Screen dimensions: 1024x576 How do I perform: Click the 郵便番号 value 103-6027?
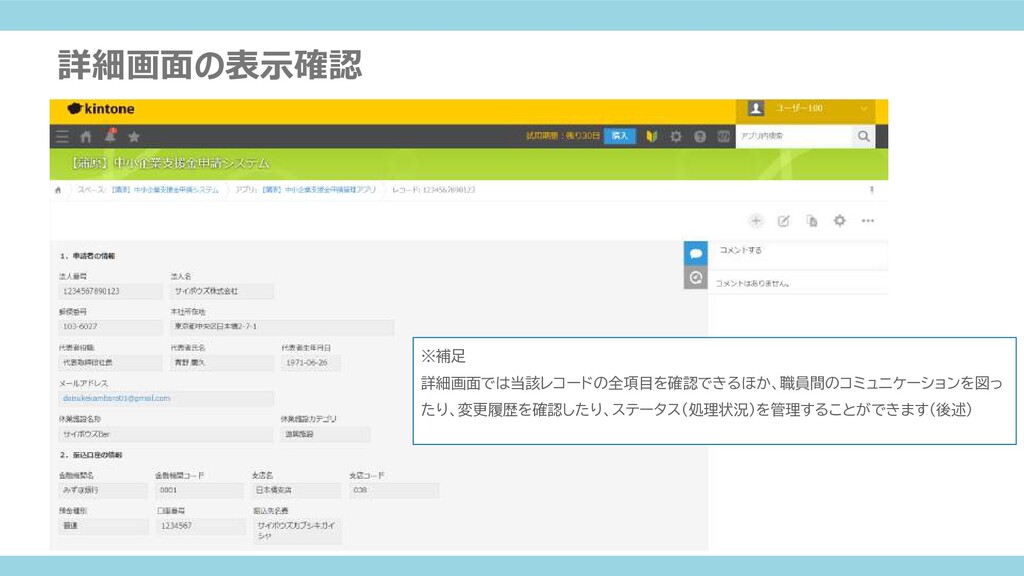(110, 327)
